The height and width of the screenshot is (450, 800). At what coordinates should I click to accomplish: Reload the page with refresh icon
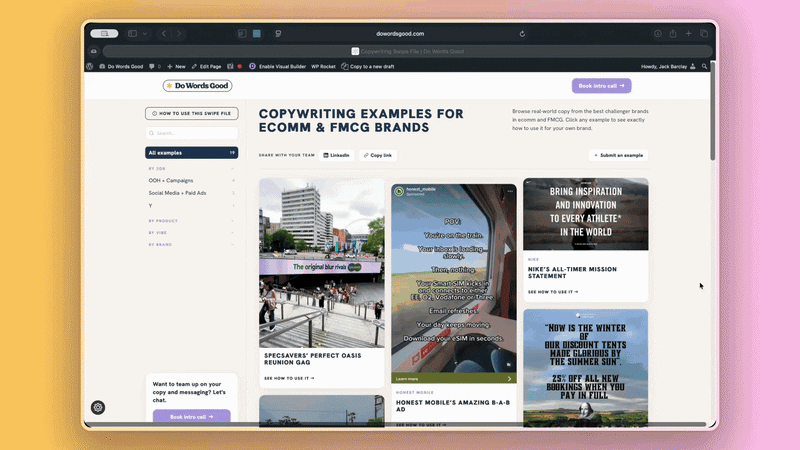pyautogui.click(x=522, y=34)
